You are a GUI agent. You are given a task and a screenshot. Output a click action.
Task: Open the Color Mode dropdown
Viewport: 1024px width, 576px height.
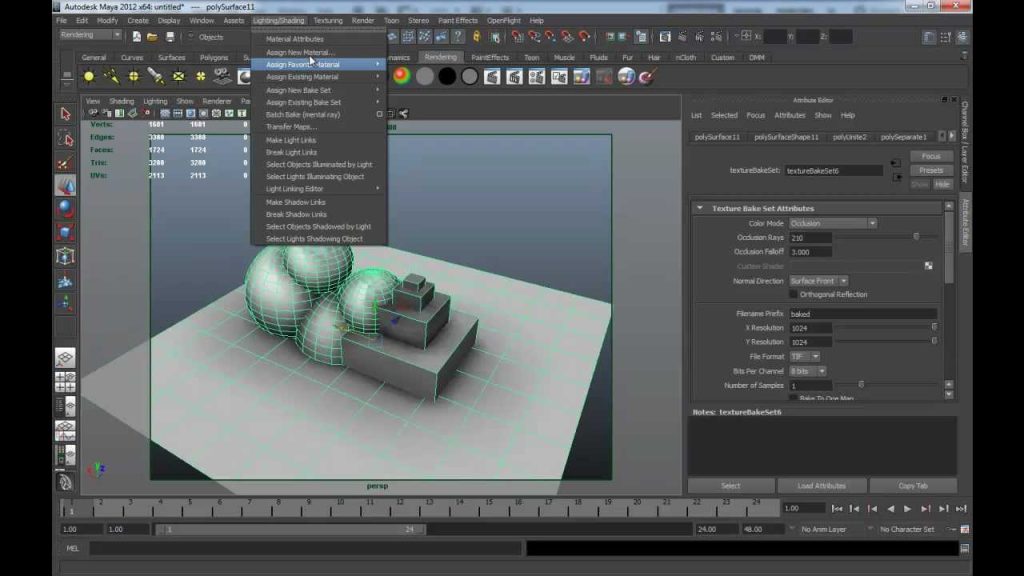coord(833,223)
